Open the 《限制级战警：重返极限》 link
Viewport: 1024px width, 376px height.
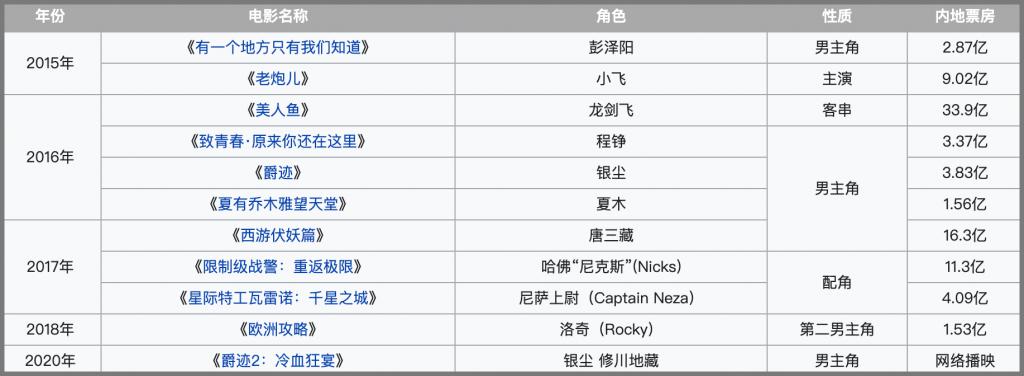point(278,267)
